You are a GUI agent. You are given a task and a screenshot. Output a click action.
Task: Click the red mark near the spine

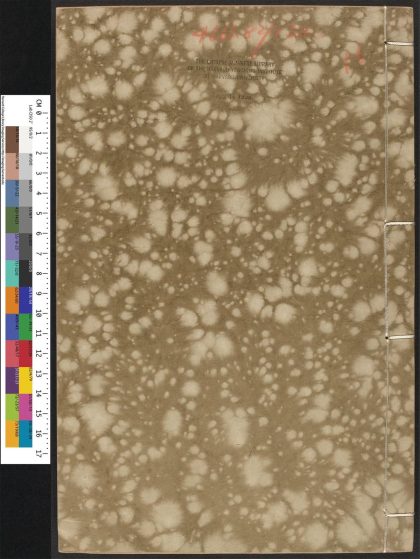point(354,61)
